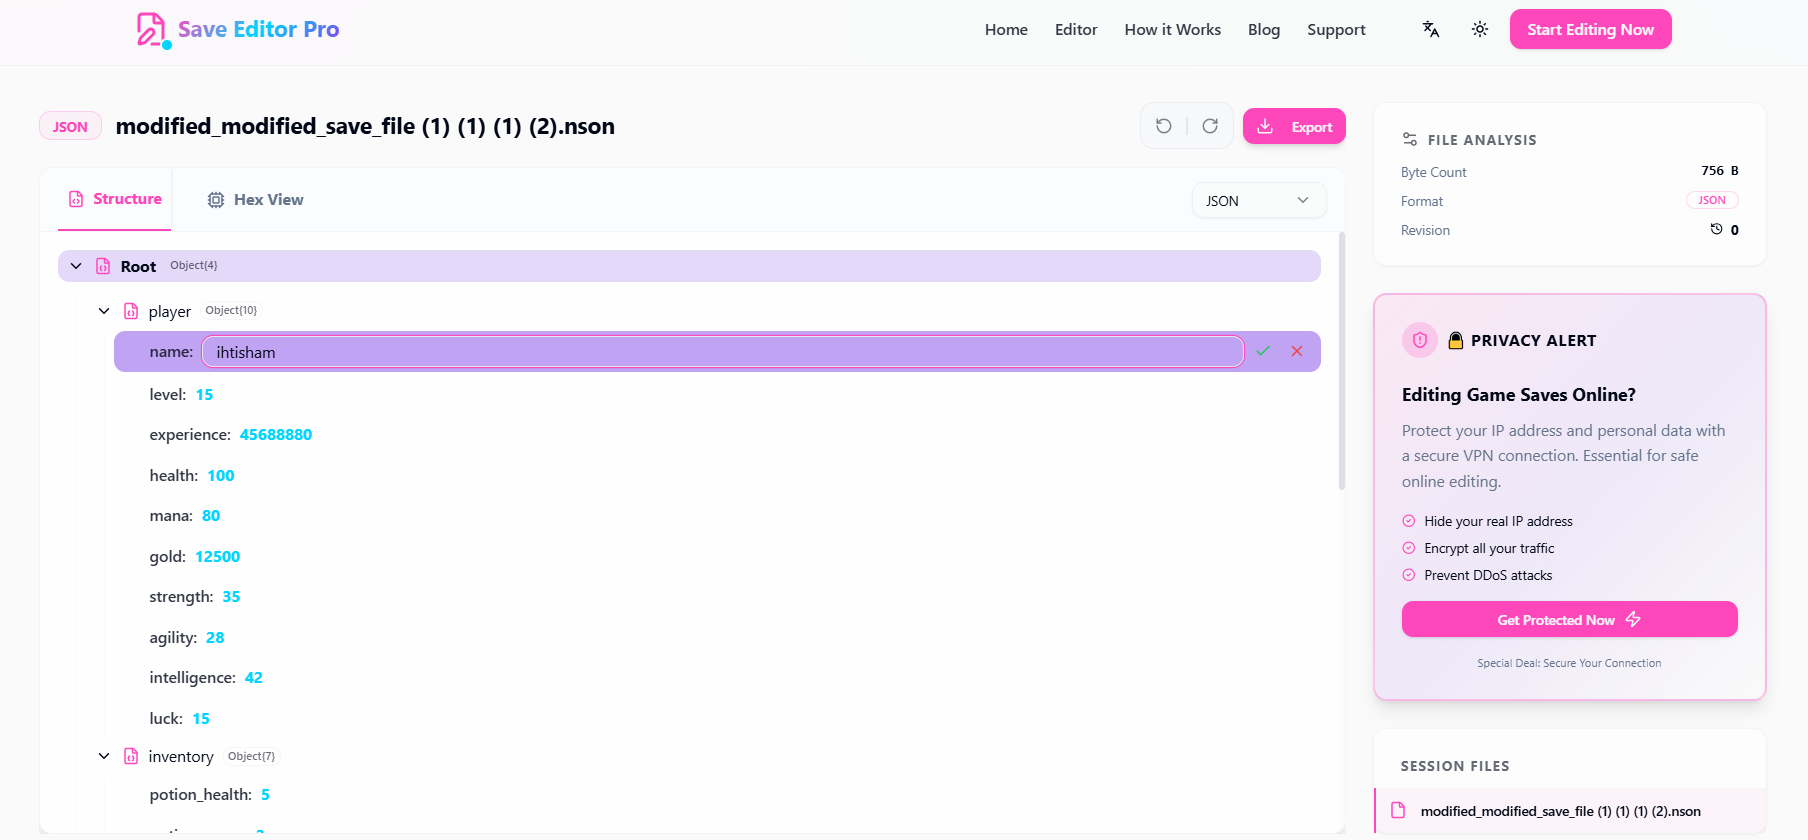Click the level value 15

[204, 394]
